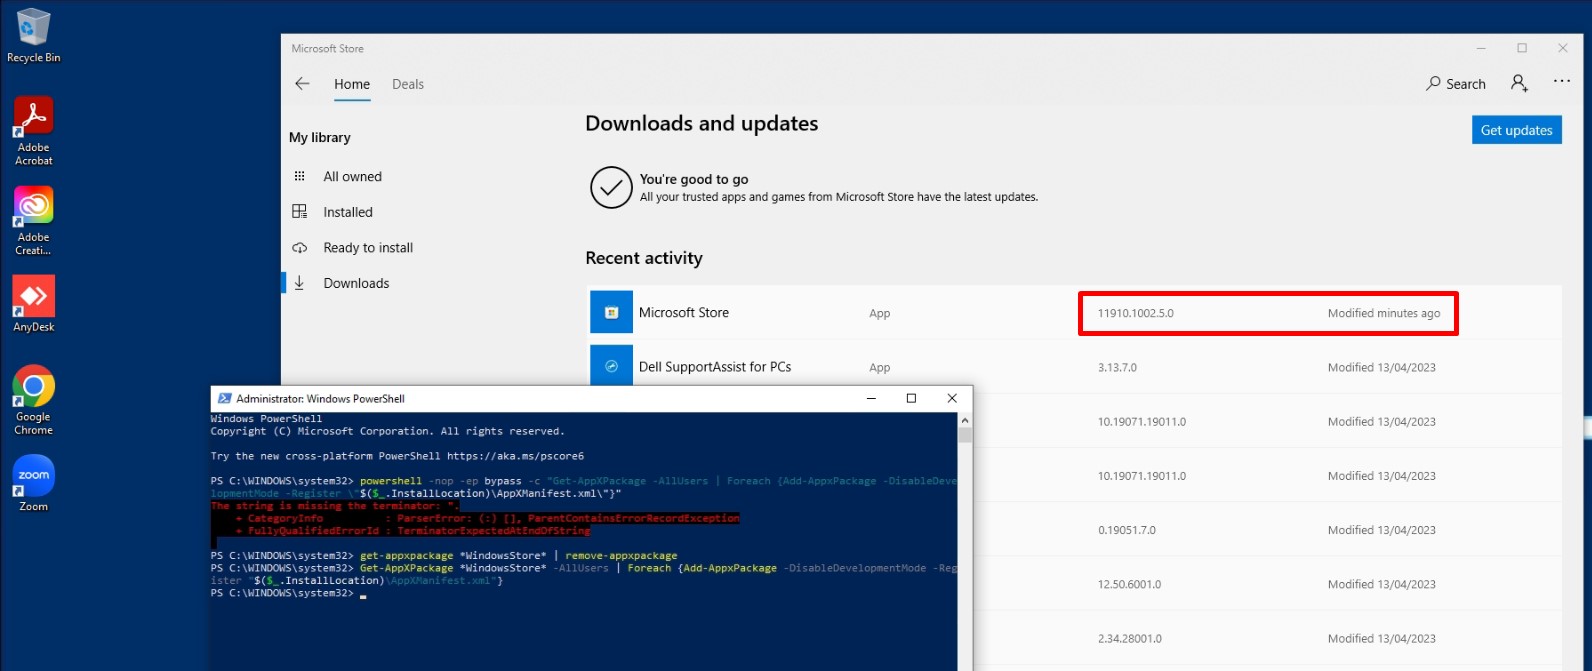Viewport: 1592px width, 671px height.
Task: Go back using the Store back arrow
Action: (x=302, y=84)
